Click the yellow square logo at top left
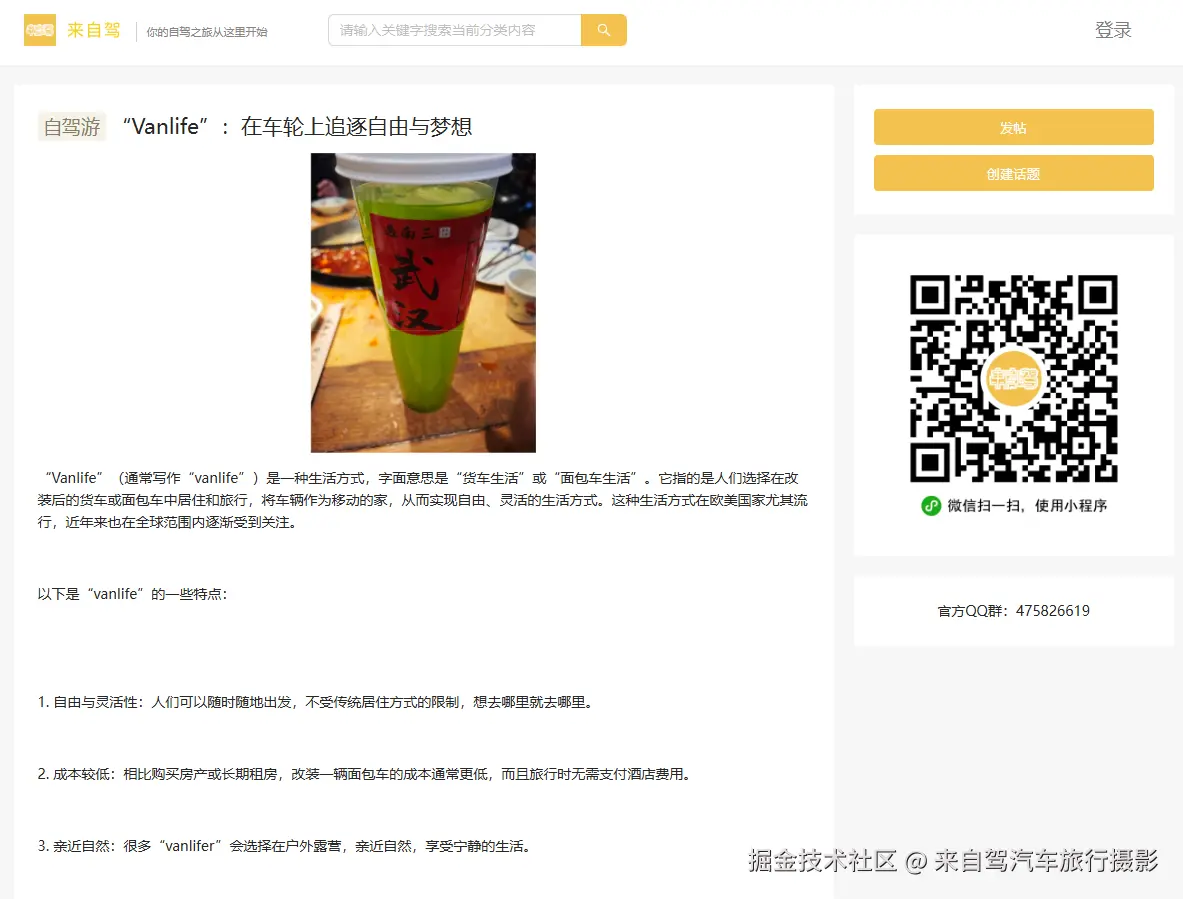Image resolution: width=1183 pixels, height=899 pixels. point(39,30)
